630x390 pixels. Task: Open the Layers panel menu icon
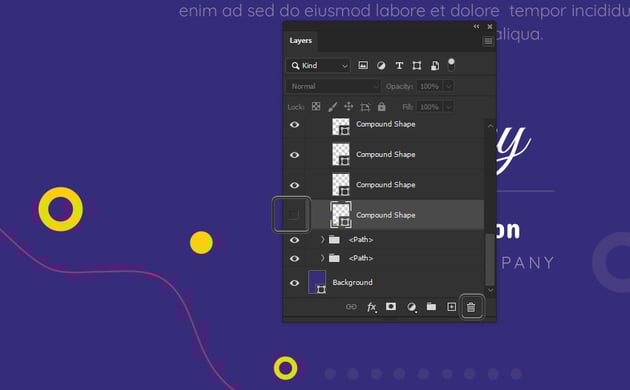[x=488, y=41]
